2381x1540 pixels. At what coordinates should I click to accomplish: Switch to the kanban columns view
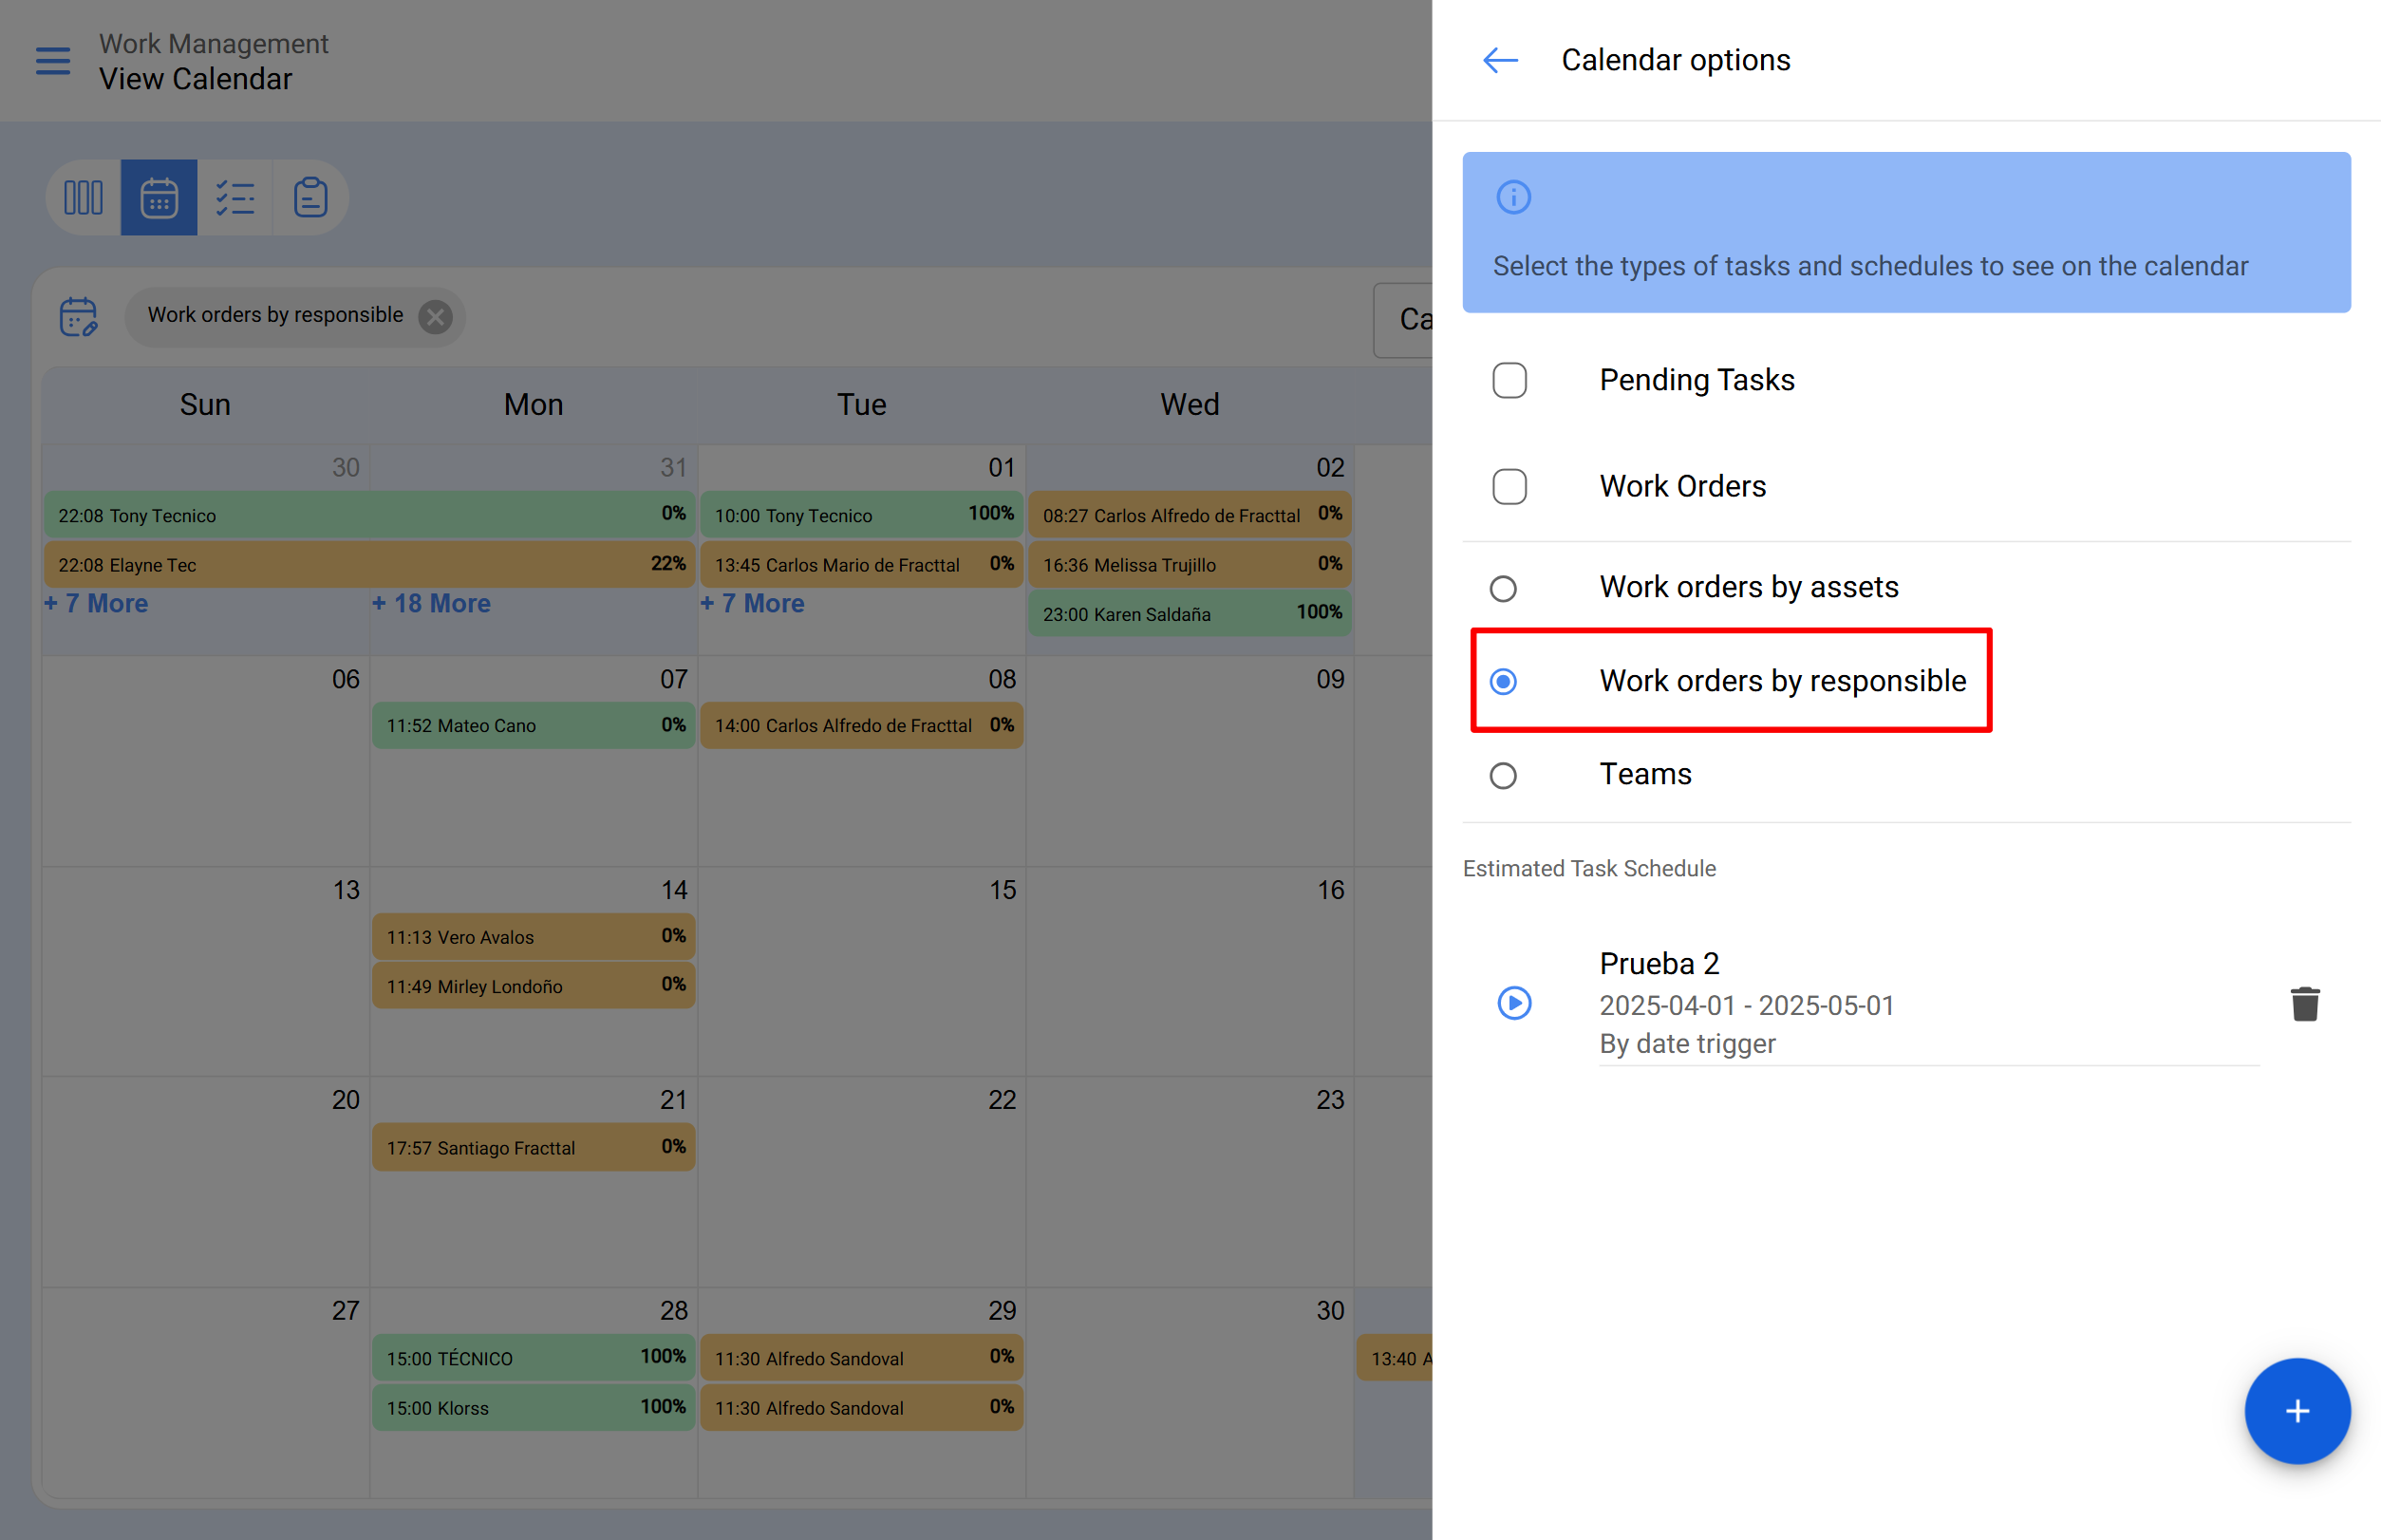(84, 198)
